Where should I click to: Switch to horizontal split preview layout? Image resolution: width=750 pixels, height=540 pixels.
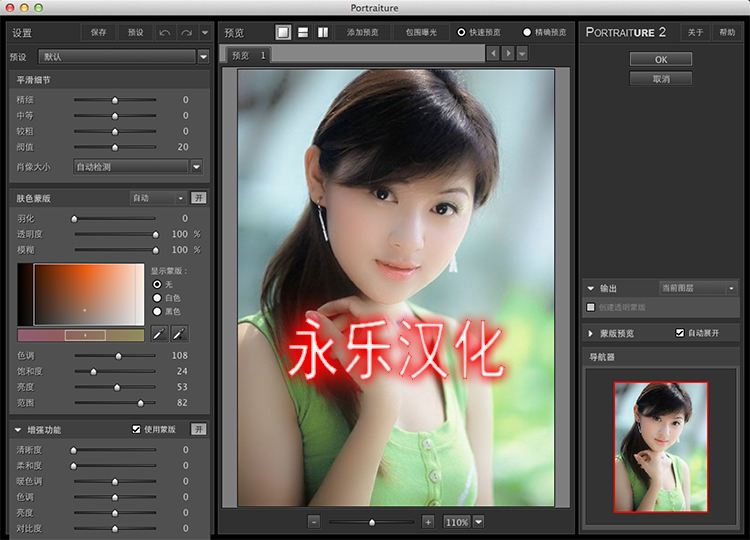(x=303, y=32)
